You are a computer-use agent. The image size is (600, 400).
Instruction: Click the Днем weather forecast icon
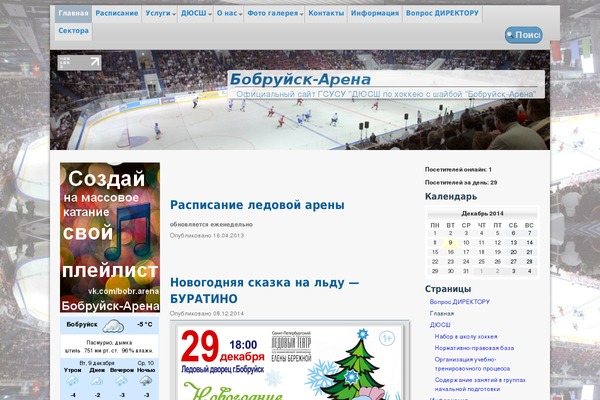tap(97, 381)
